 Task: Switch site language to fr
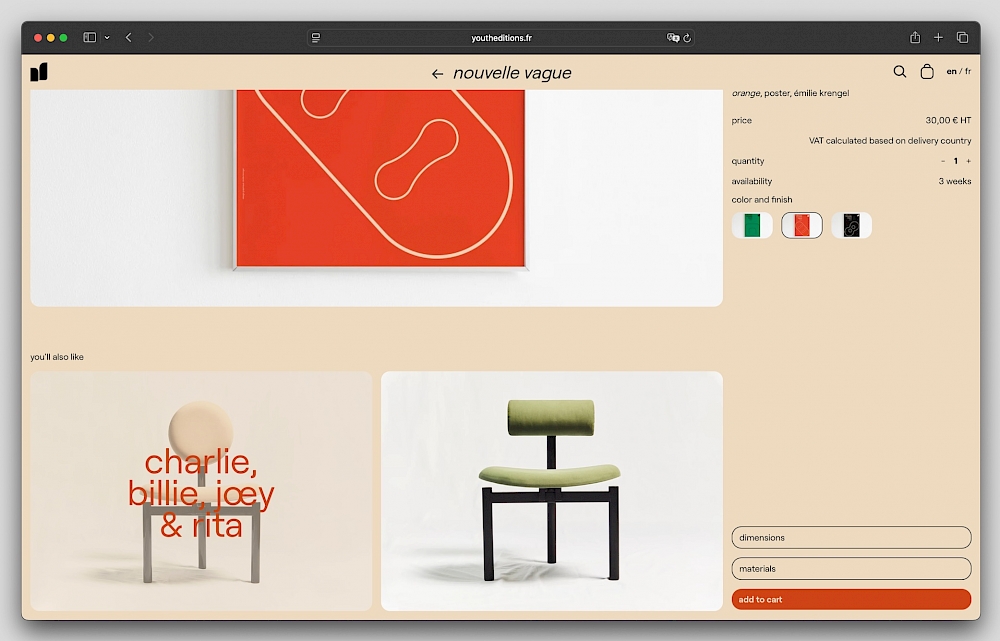(x=967, y=72)
